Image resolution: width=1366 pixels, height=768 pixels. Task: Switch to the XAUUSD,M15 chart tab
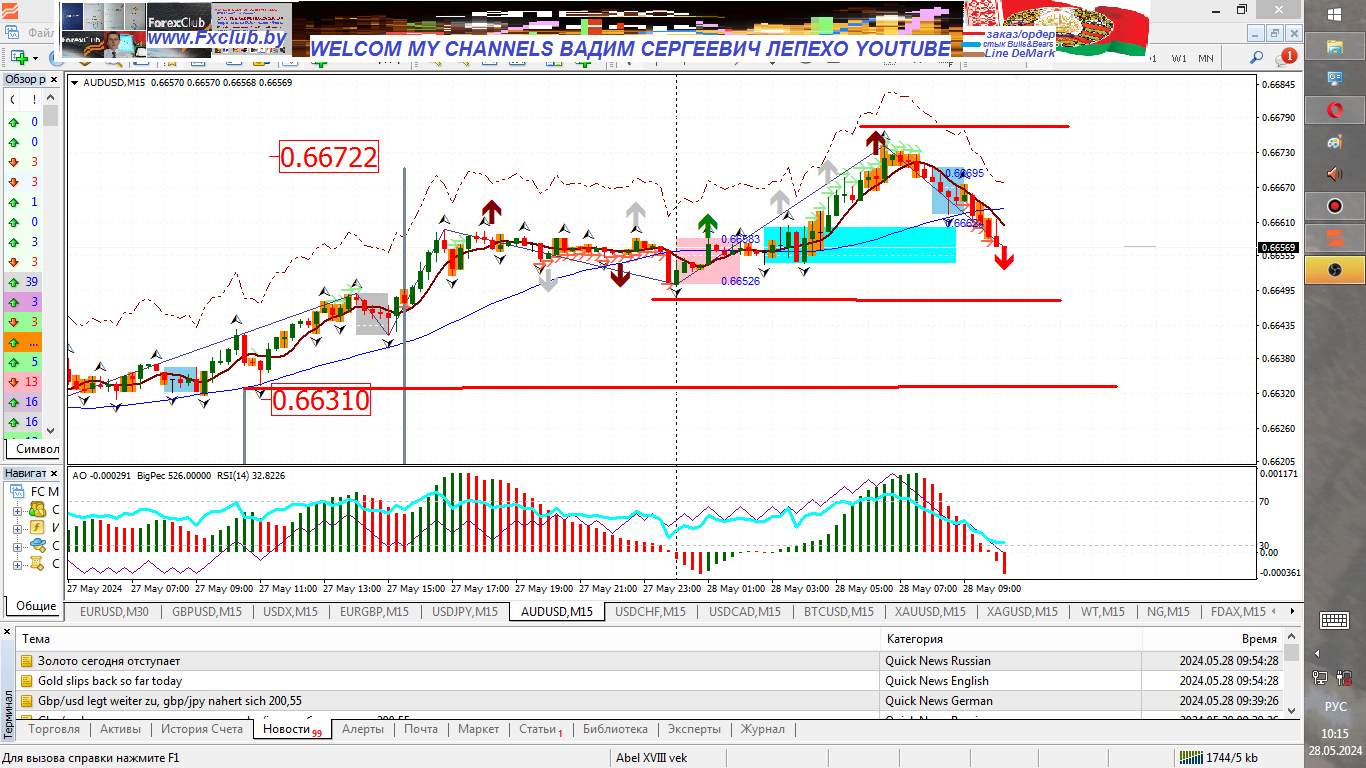coord(930,612)
